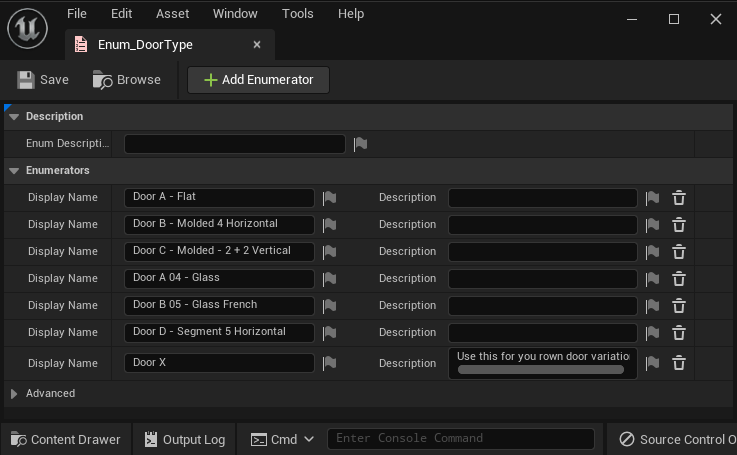The image size is (737, 455).
Task: Edit the Door C - Molded - 2 + 2 Vertical field
Action: 219,251
